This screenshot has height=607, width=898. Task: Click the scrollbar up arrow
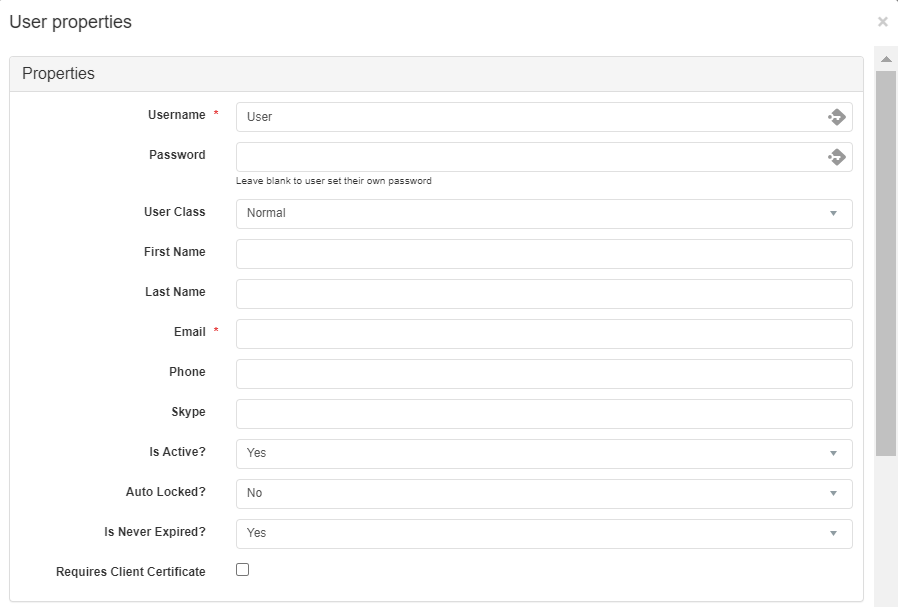886,60
